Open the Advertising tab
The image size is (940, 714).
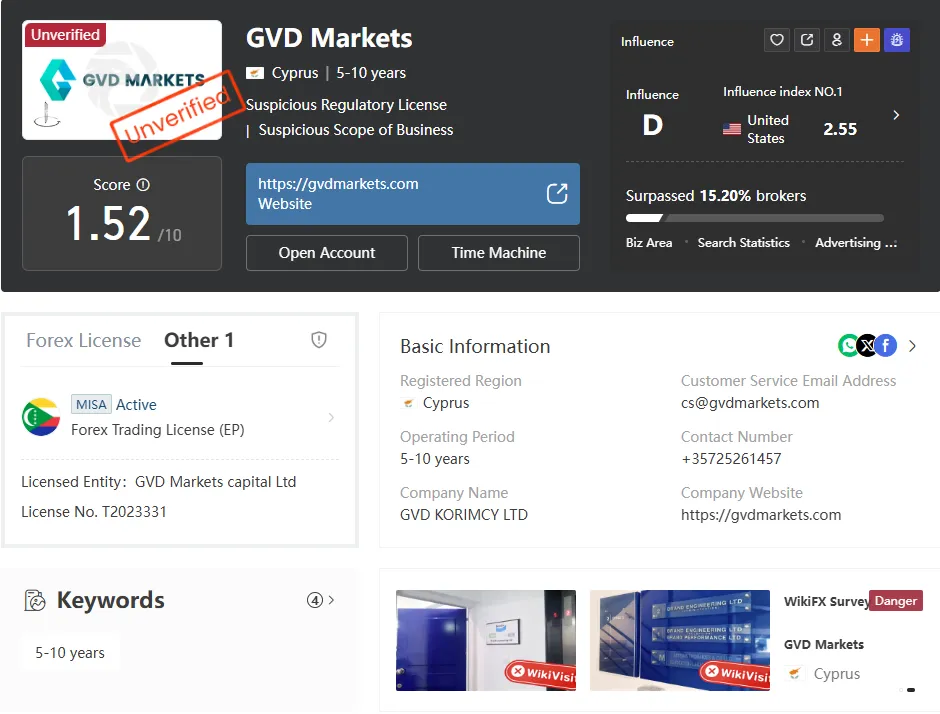coord(855,243)
